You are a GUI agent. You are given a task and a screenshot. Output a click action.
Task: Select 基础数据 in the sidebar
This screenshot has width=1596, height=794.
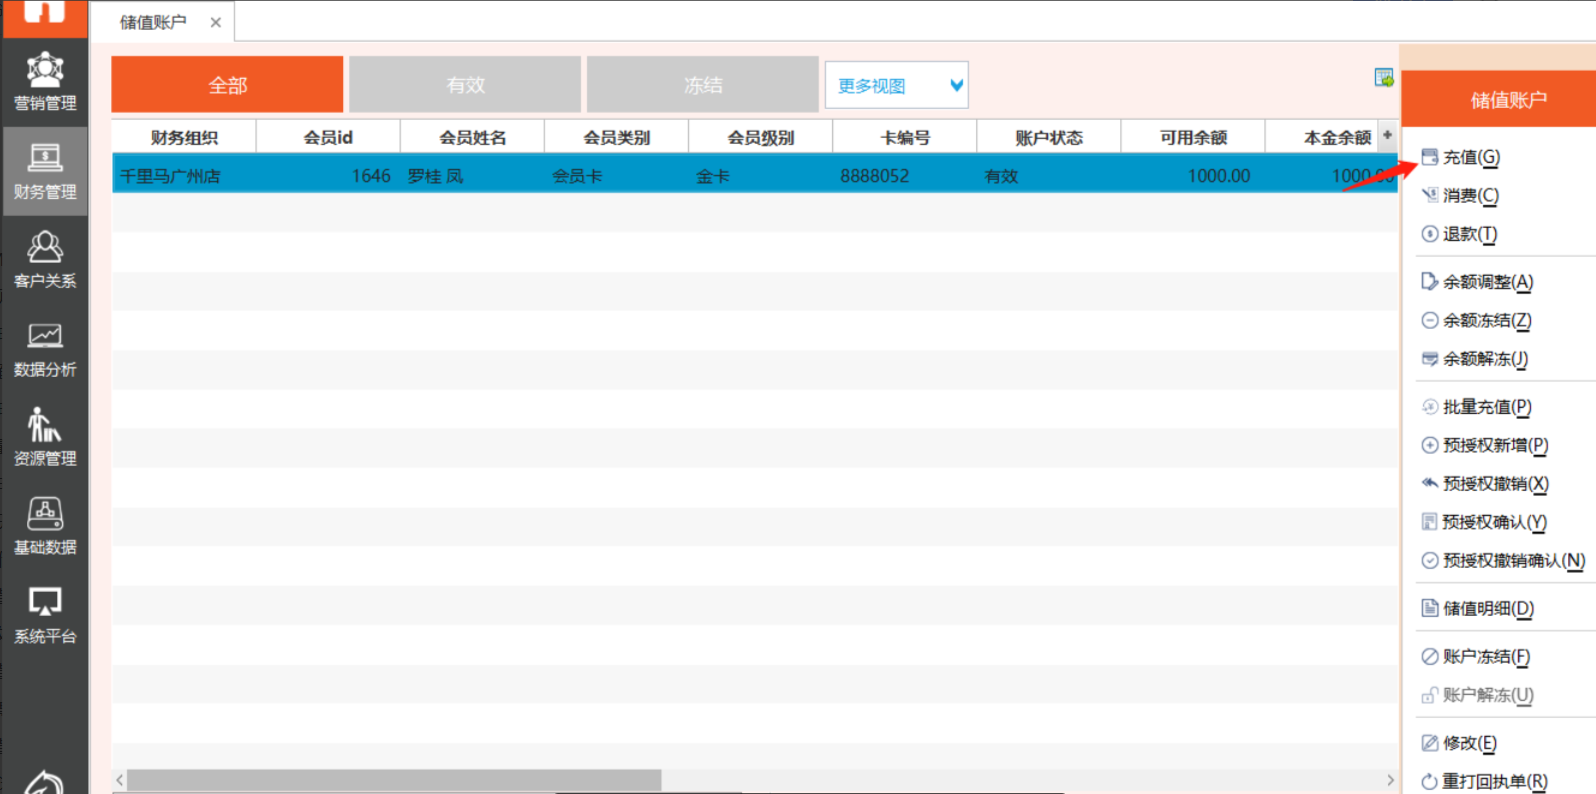click(45, 526)
